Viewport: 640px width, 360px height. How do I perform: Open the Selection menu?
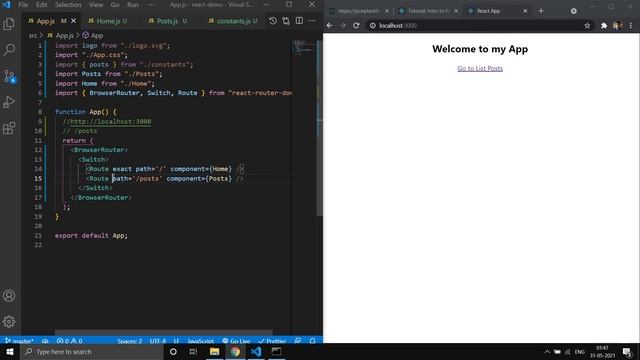68,5
